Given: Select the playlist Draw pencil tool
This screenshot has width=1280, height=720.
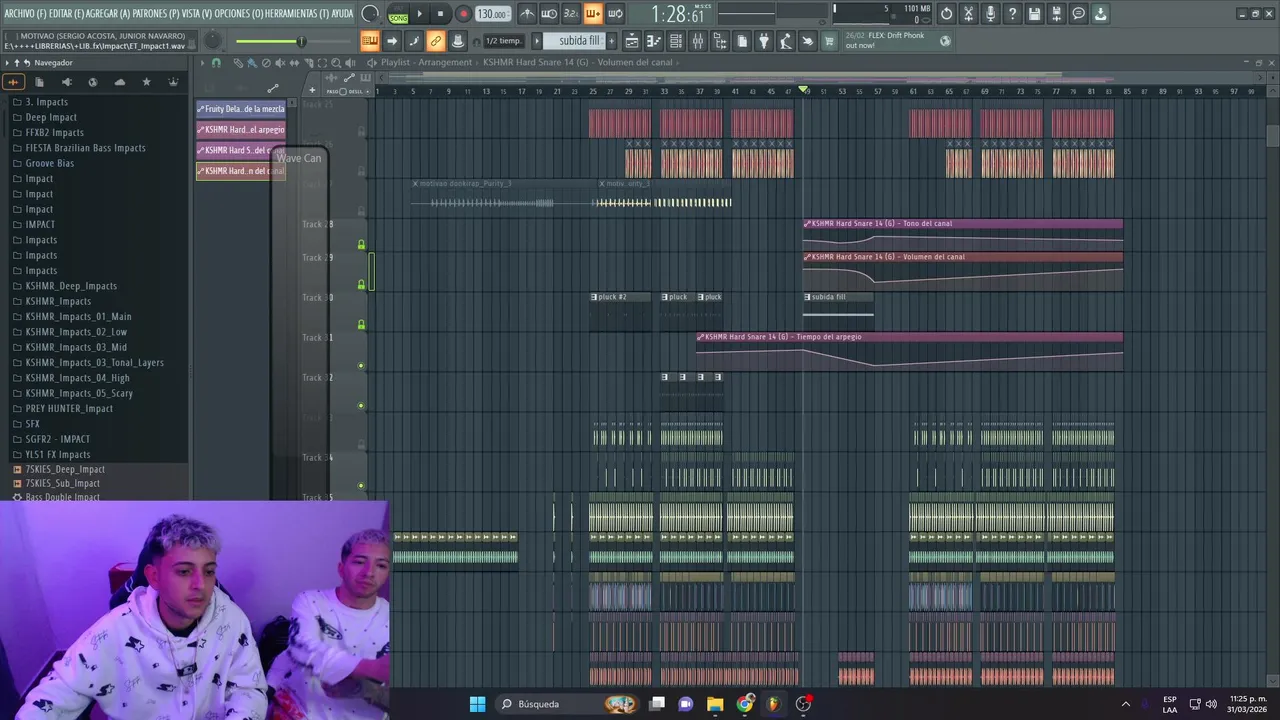Looking at the screenshot, I should 238,62.
